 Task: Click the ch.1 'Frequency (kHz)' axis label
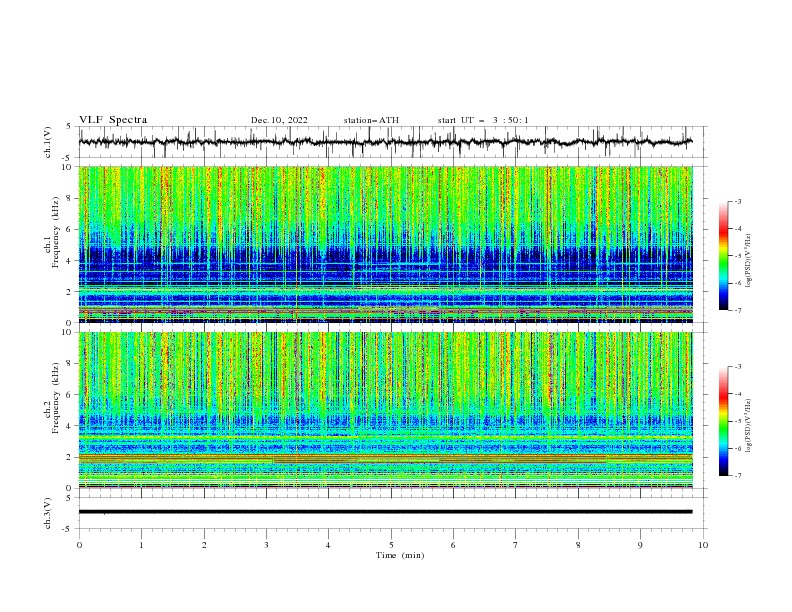[x=55, y=231]
